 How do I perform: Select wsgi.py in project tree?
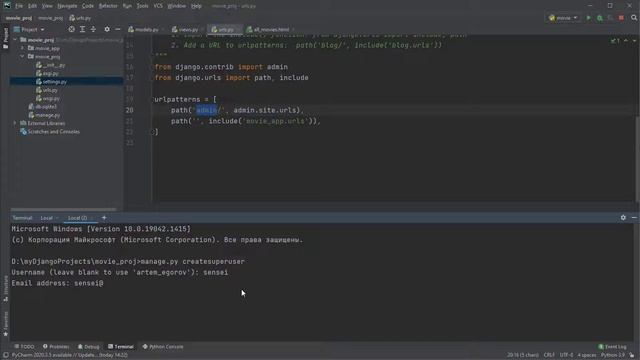[x=48, y=98]
